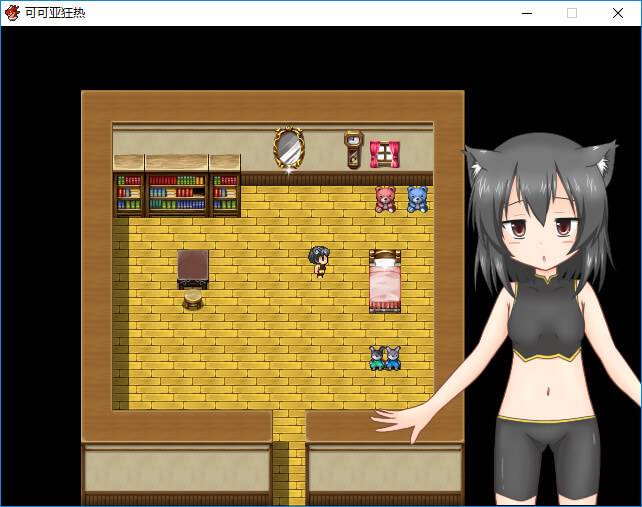Click the cat girl's outstretched hand
This screenshot has width=642, height=507.
(397, 425)
